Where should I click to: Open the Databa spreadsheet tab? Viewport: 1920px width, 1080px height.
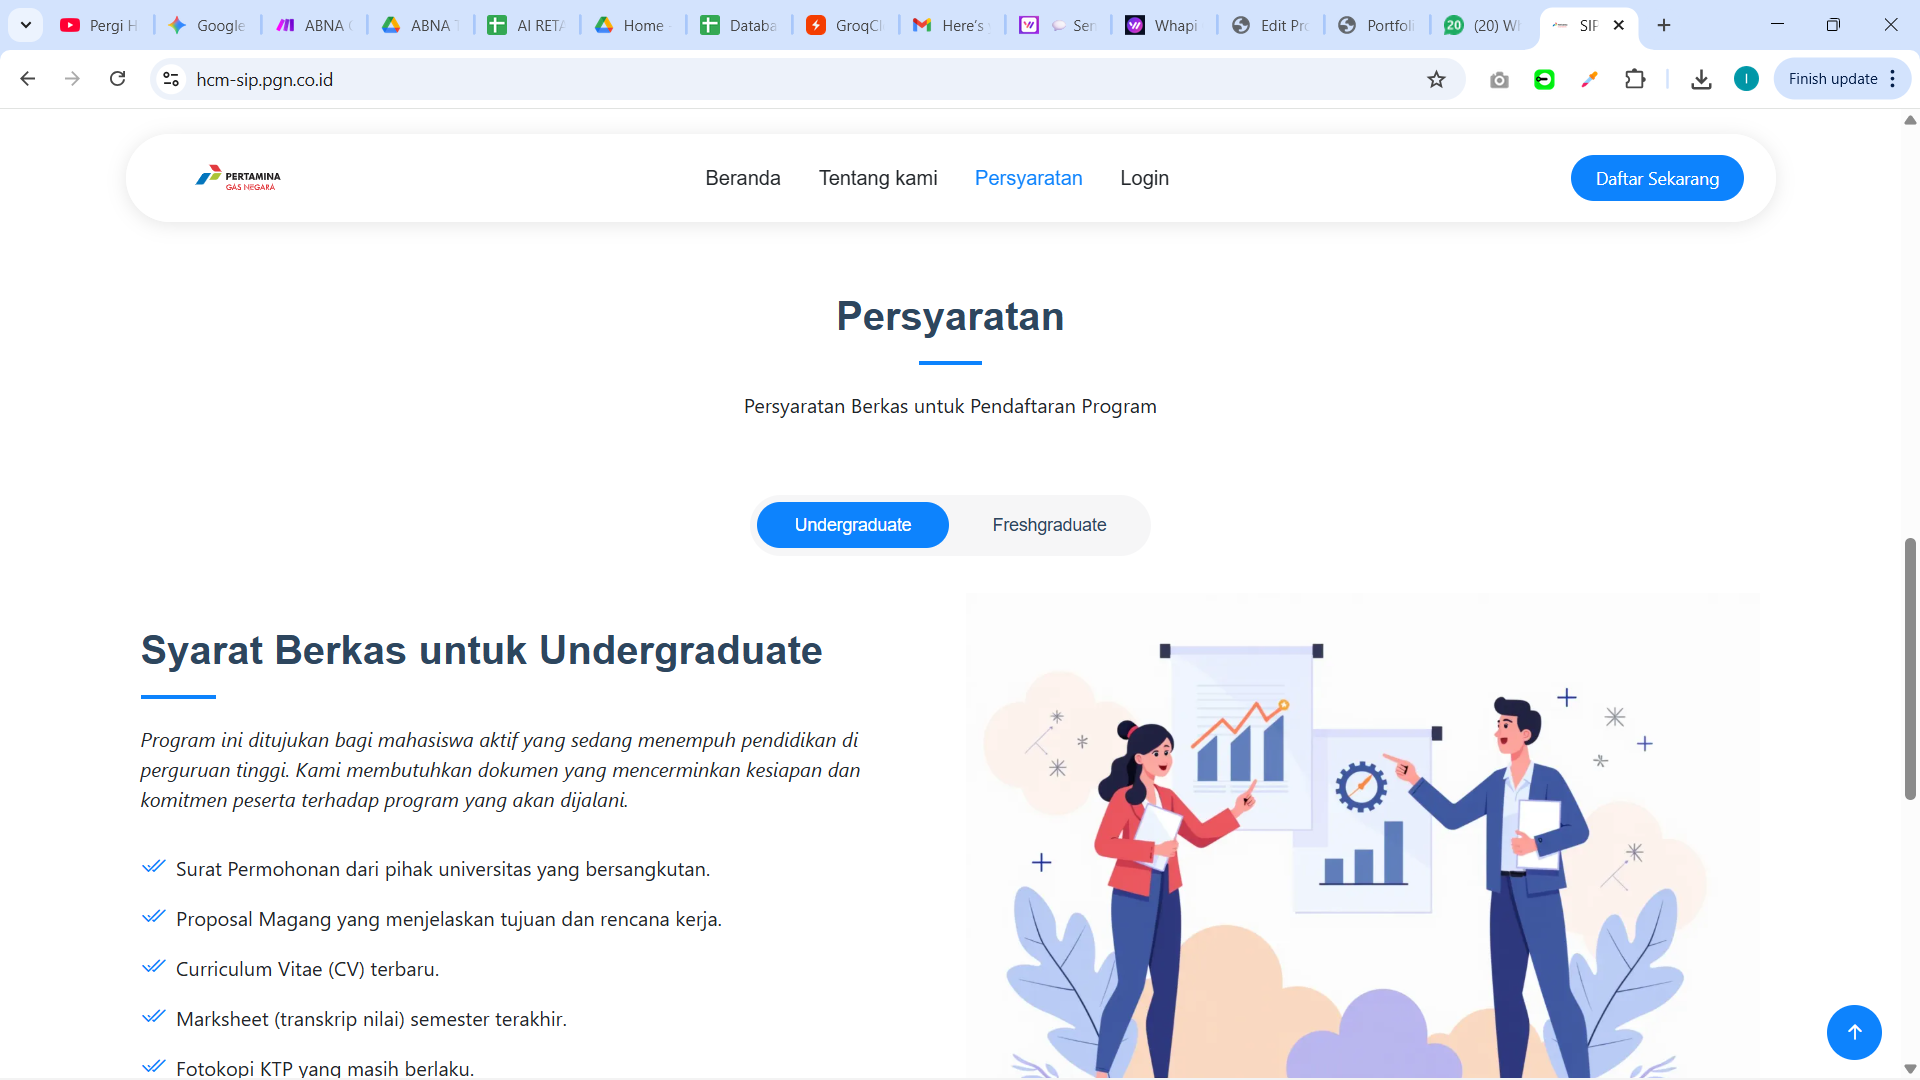[740, 25]
